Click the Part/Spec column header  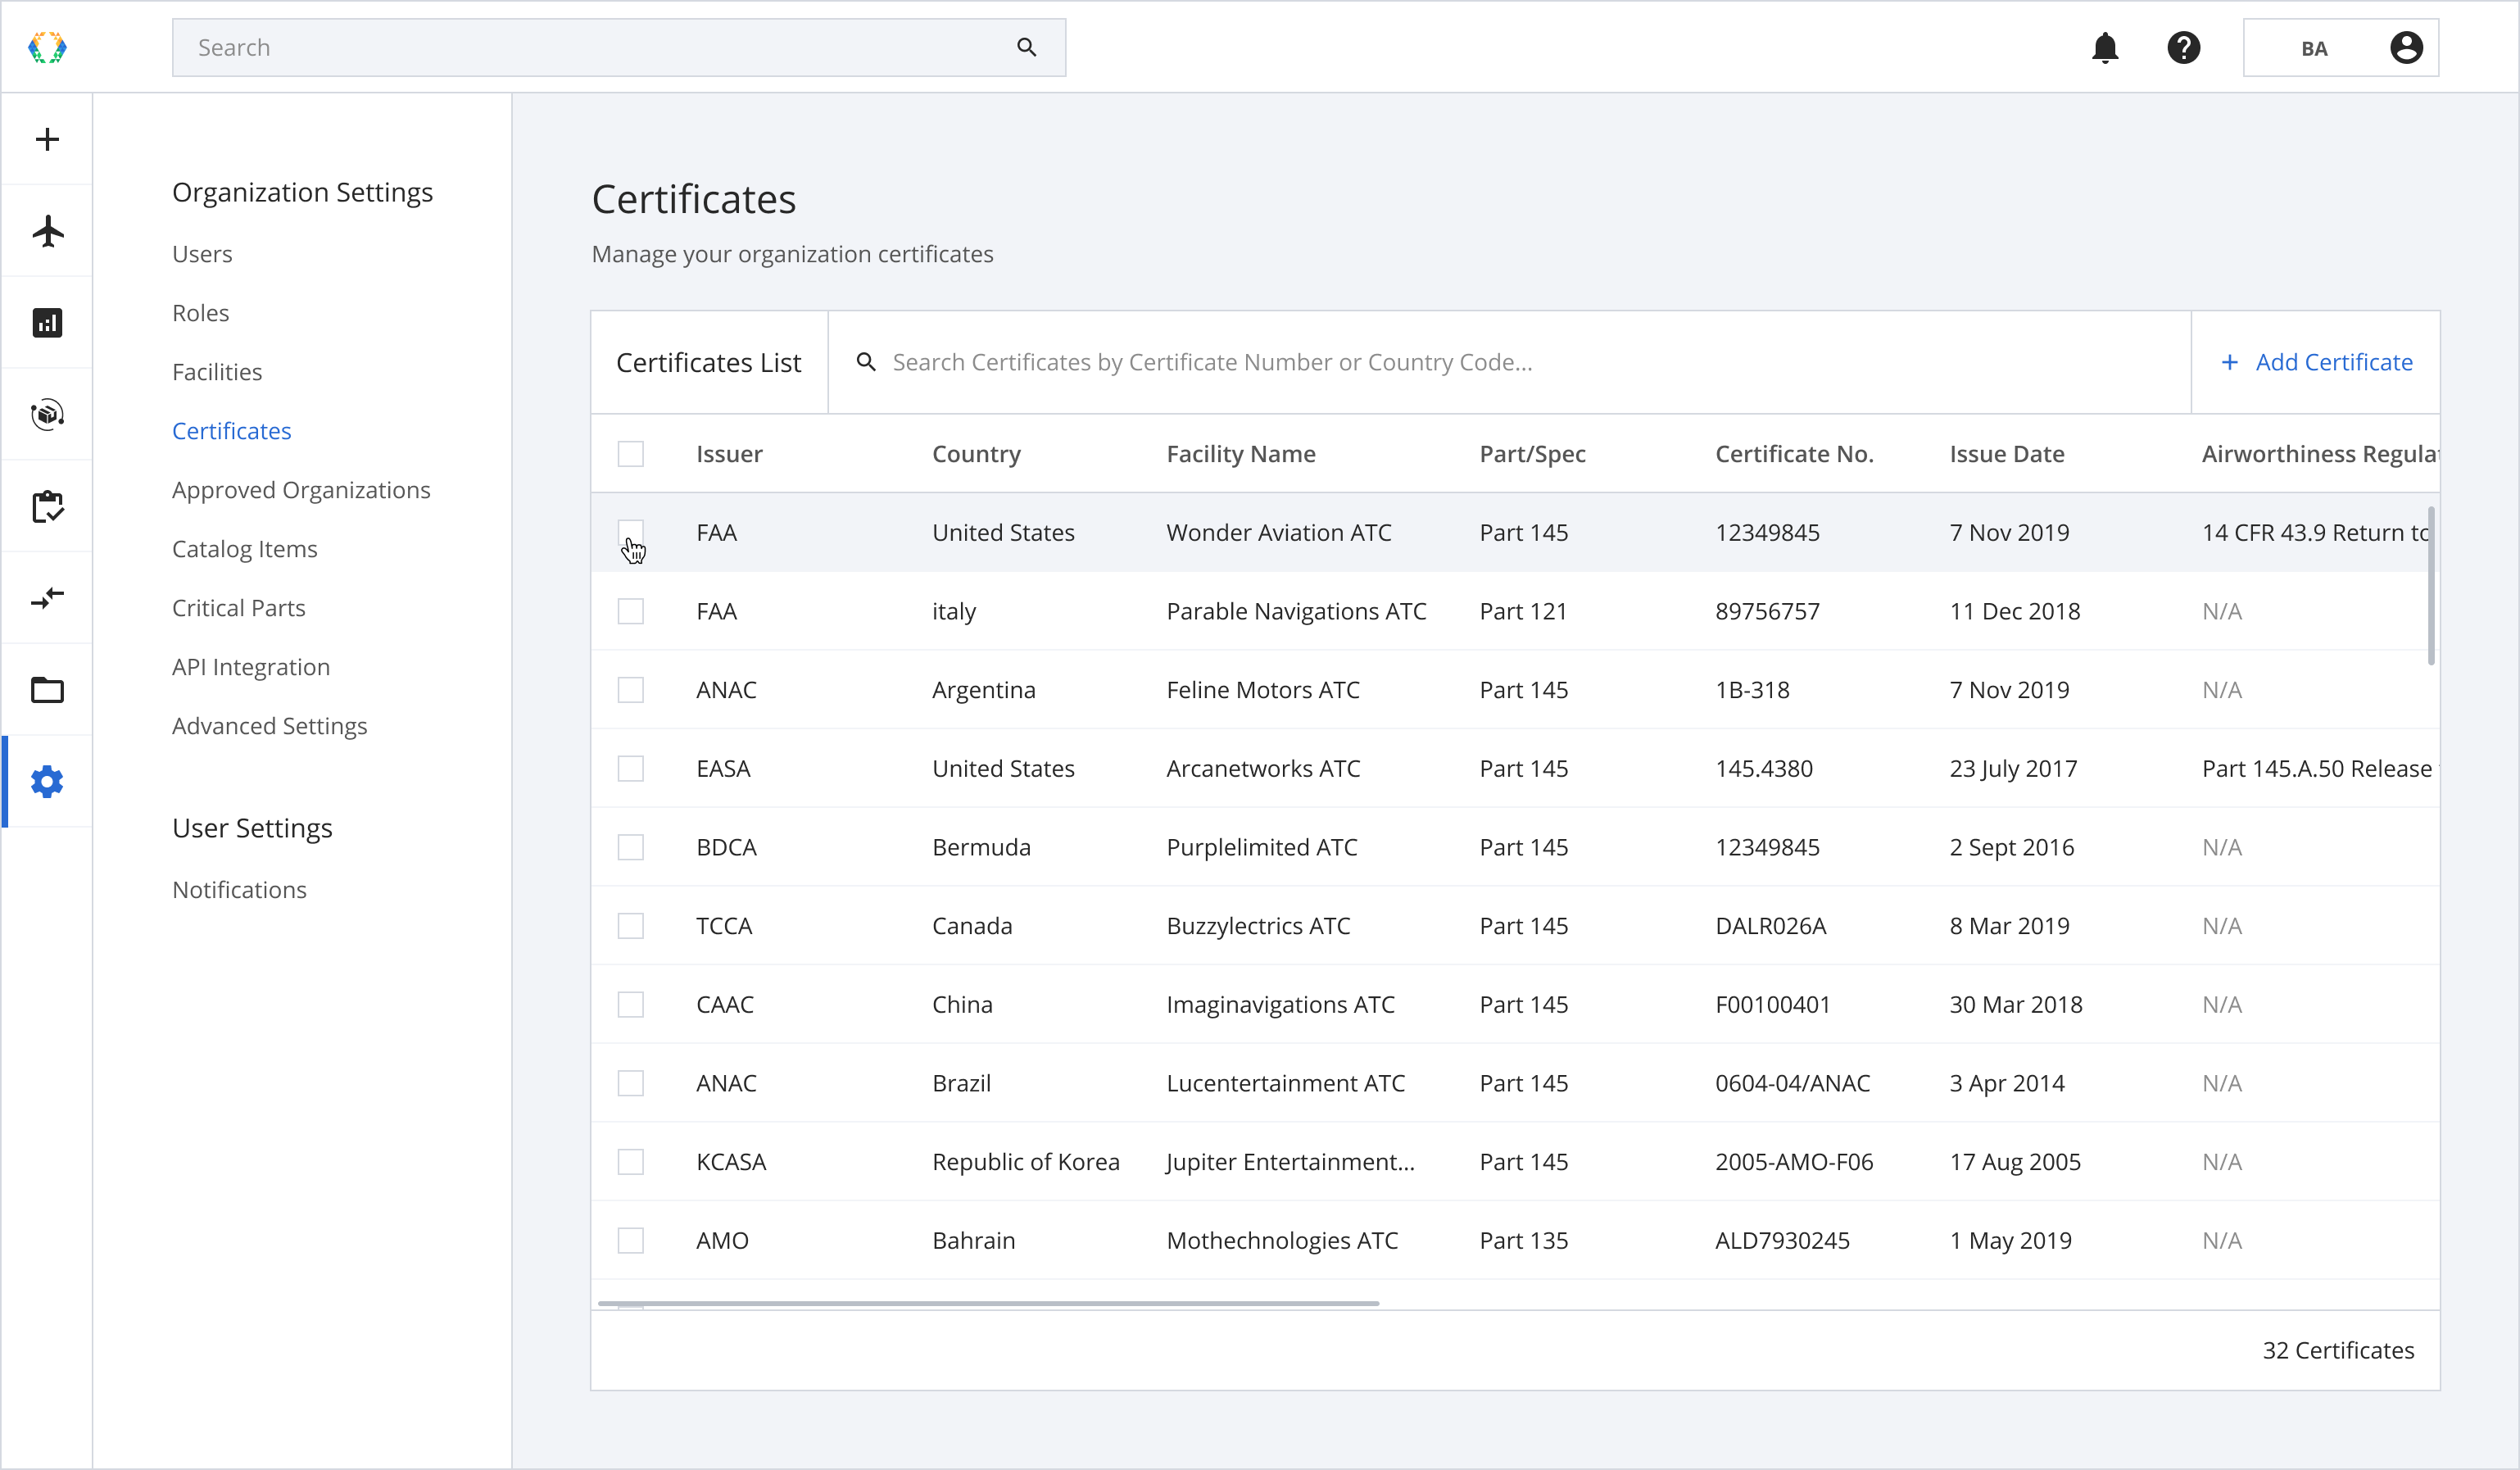(x=1533, y=454)
